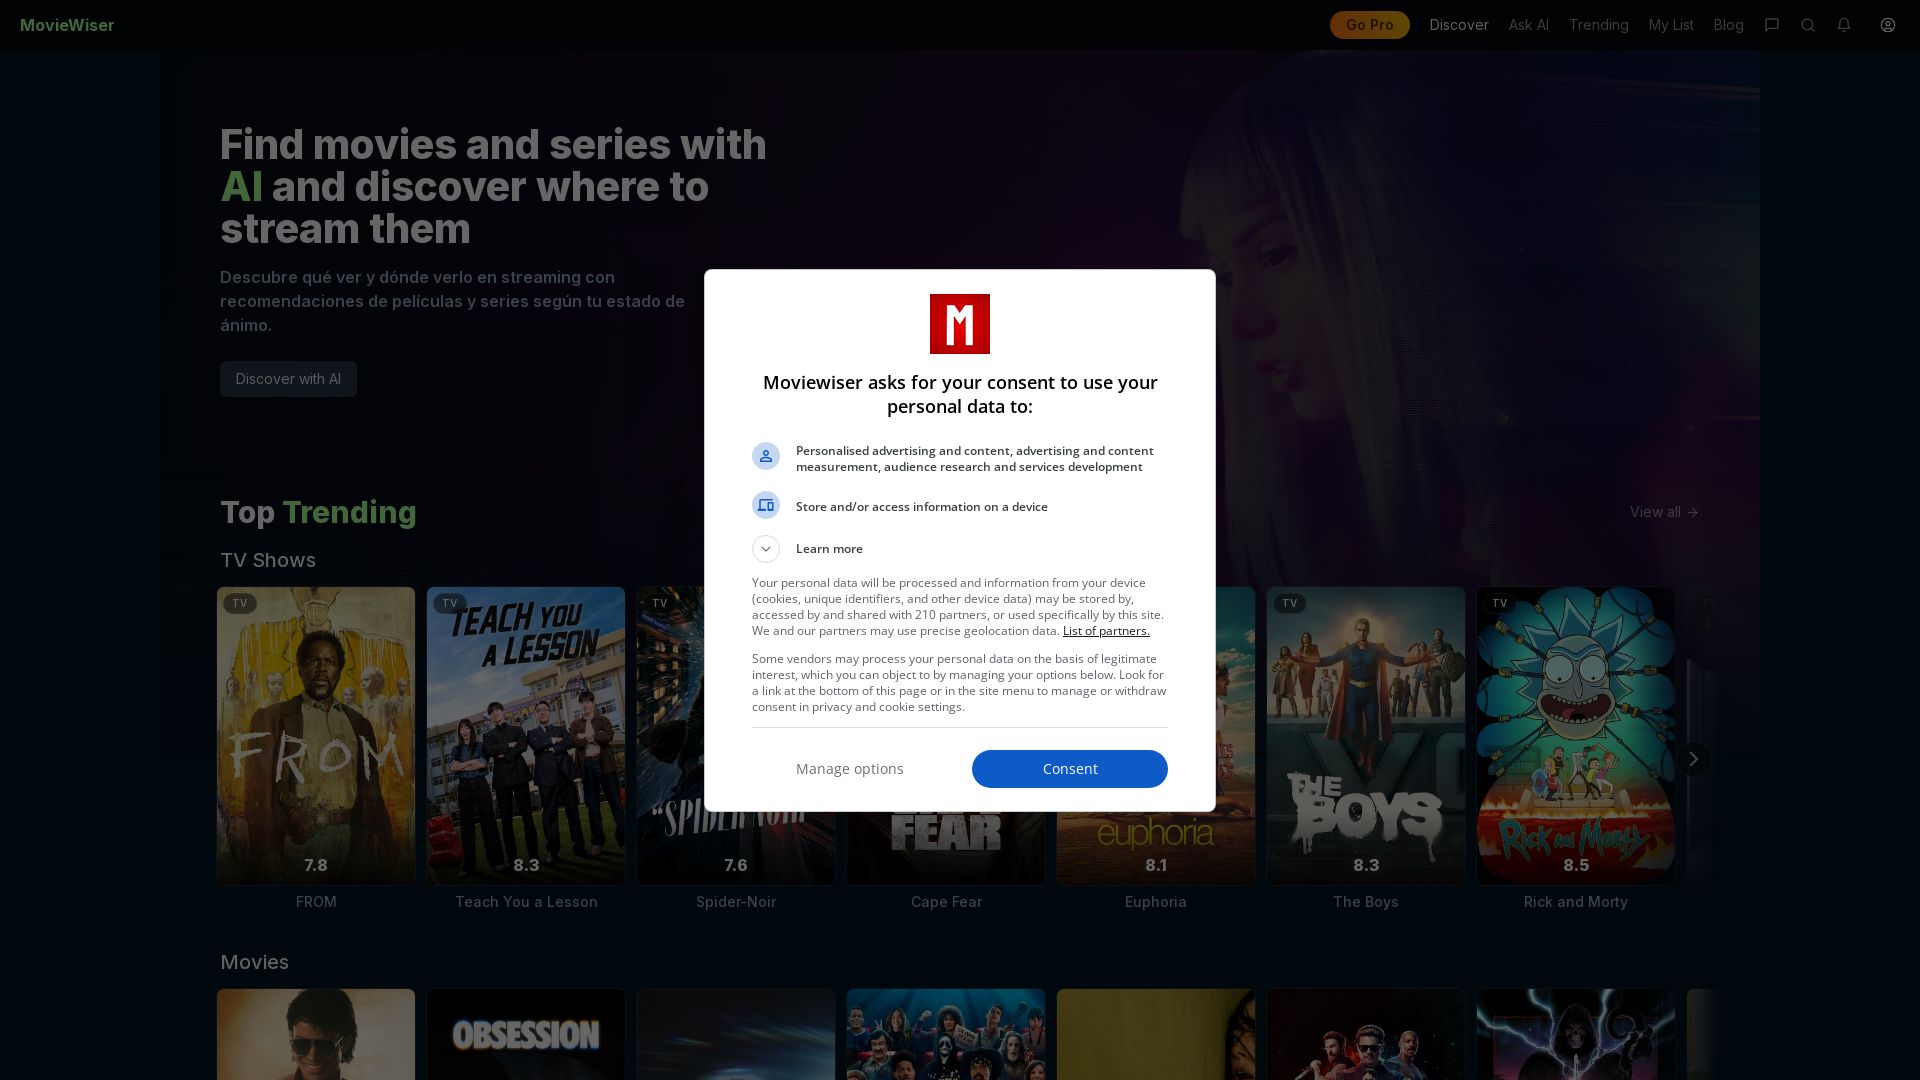The height and width of the screenshot is (1080, 1920).
Task: Click the TV badge on The Boys poster
Action: coord(1290,603)
